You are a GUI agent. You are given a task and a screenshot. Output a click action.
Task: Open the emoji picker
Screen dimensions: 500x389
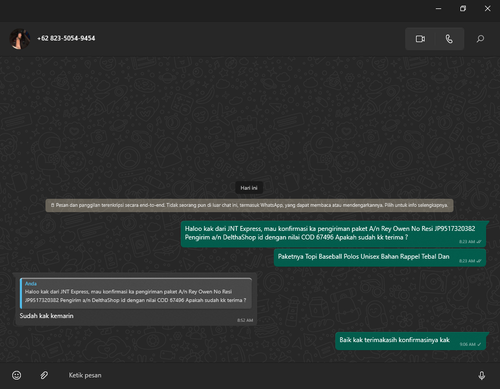17,375
